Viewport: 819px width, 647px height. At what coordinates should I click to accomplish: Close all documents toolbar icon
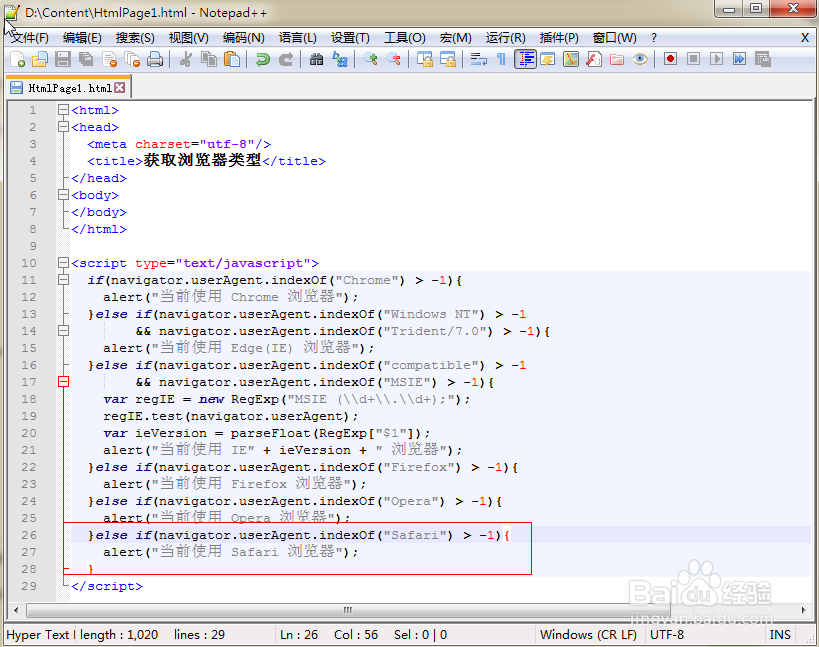tap(132, 60)
